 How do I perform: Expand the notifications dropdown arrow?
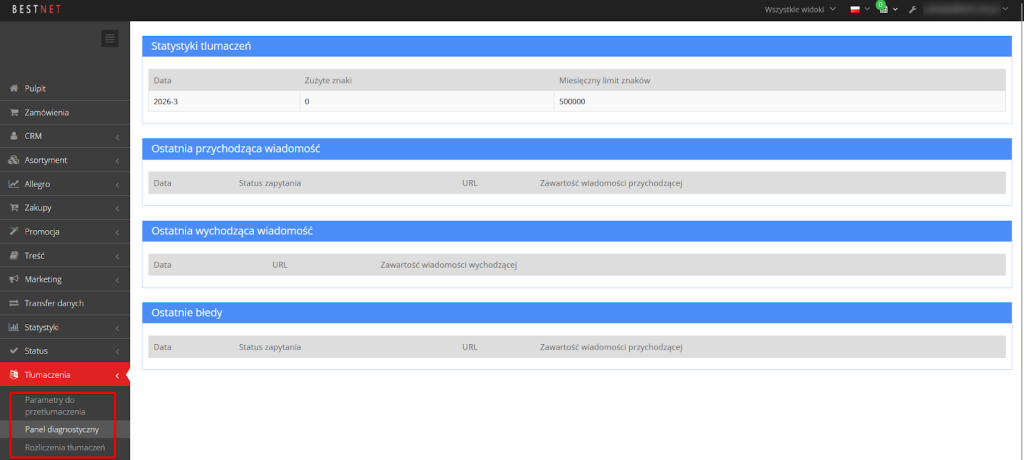[x=895, y=10]
